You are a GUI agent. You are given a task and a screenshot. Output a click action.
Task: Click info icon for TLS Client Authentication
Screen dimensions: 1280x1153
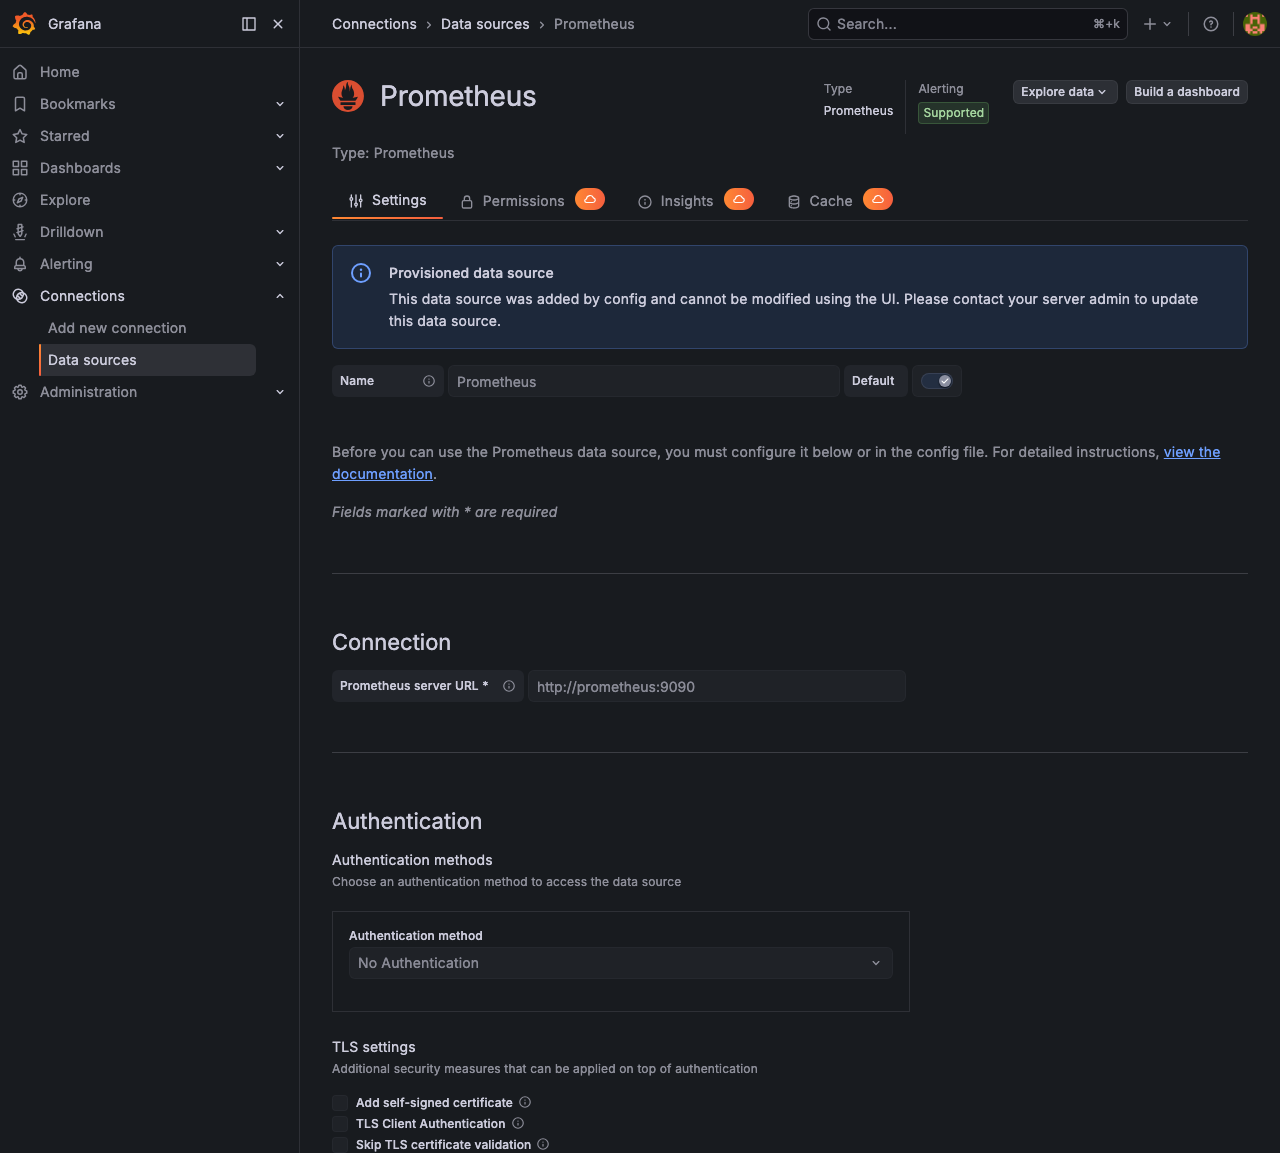coord(518,1123)
